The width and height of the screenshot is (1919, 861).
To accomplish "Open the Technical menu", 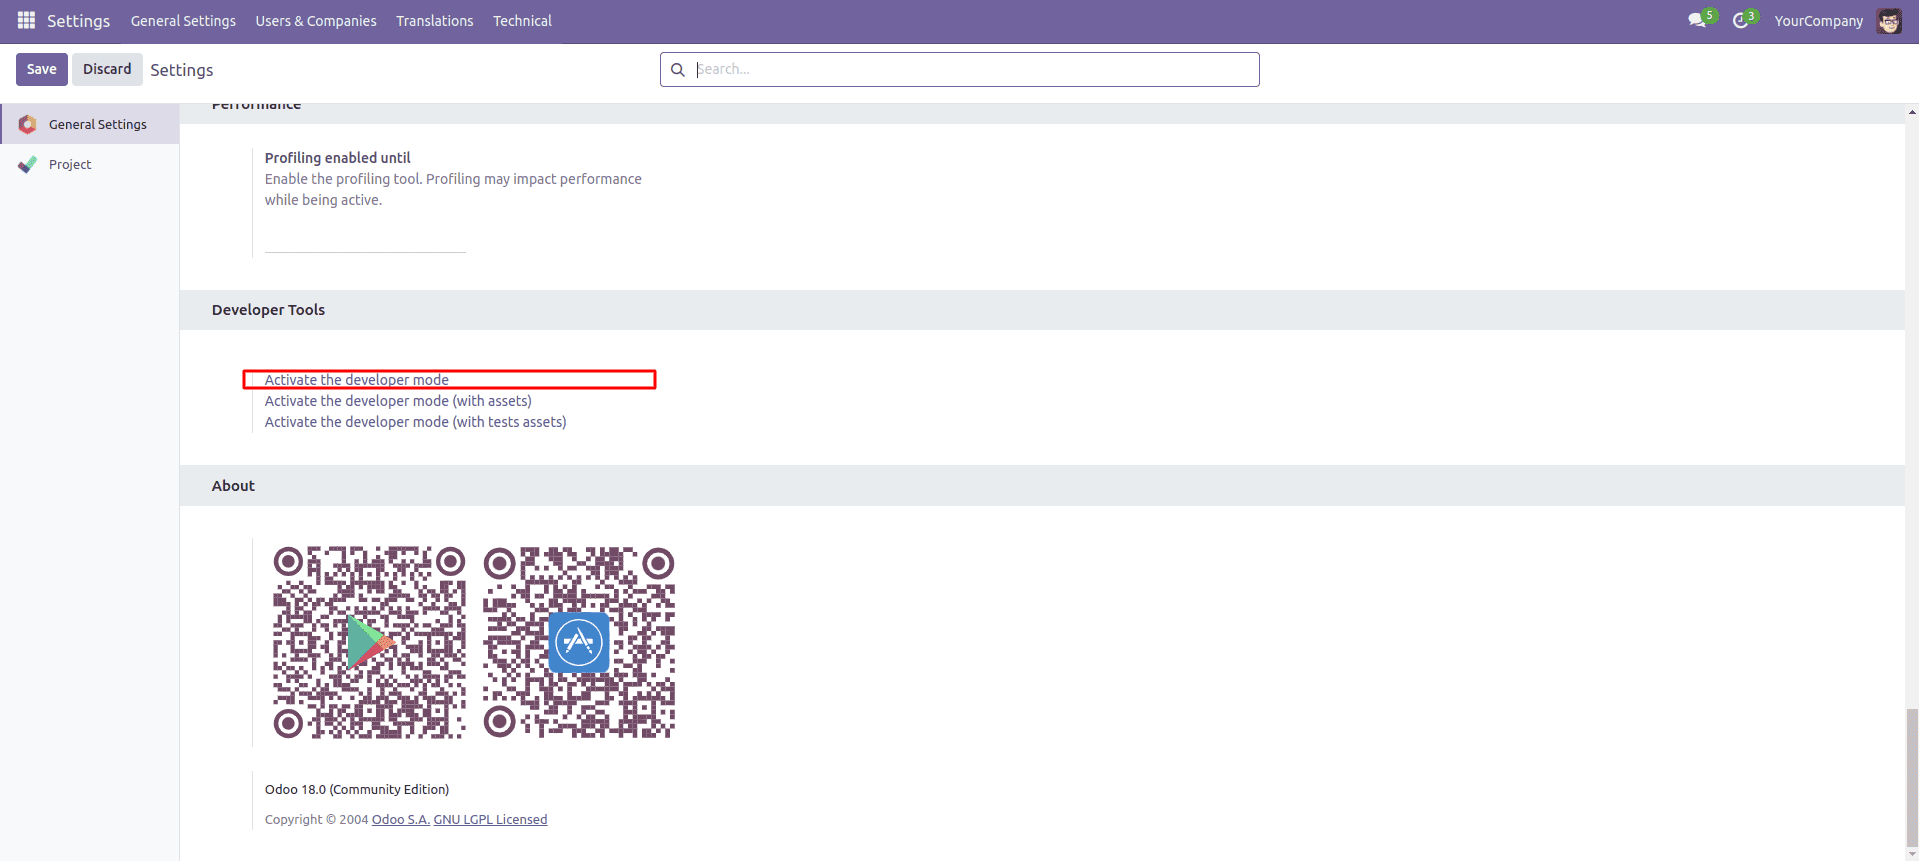I will coord(522,21).
